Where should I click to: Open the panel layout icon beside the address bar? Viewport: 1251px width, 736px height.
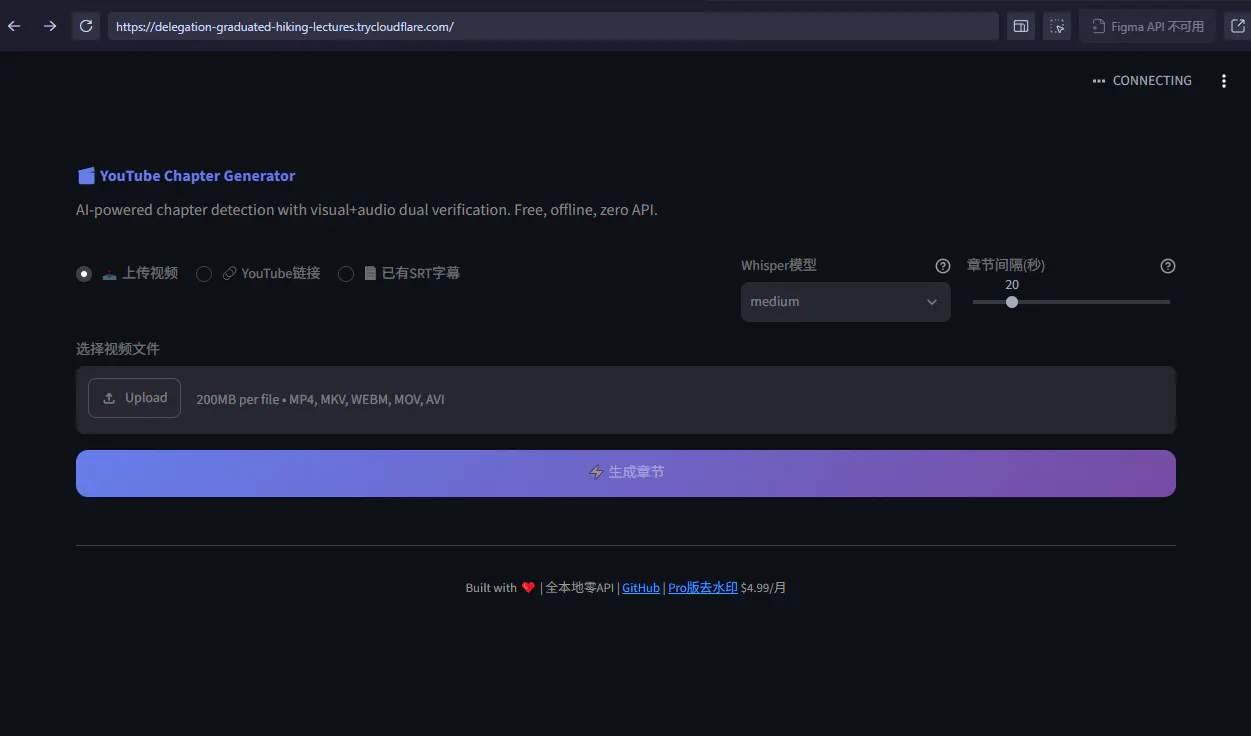[x=1020, y=26]
